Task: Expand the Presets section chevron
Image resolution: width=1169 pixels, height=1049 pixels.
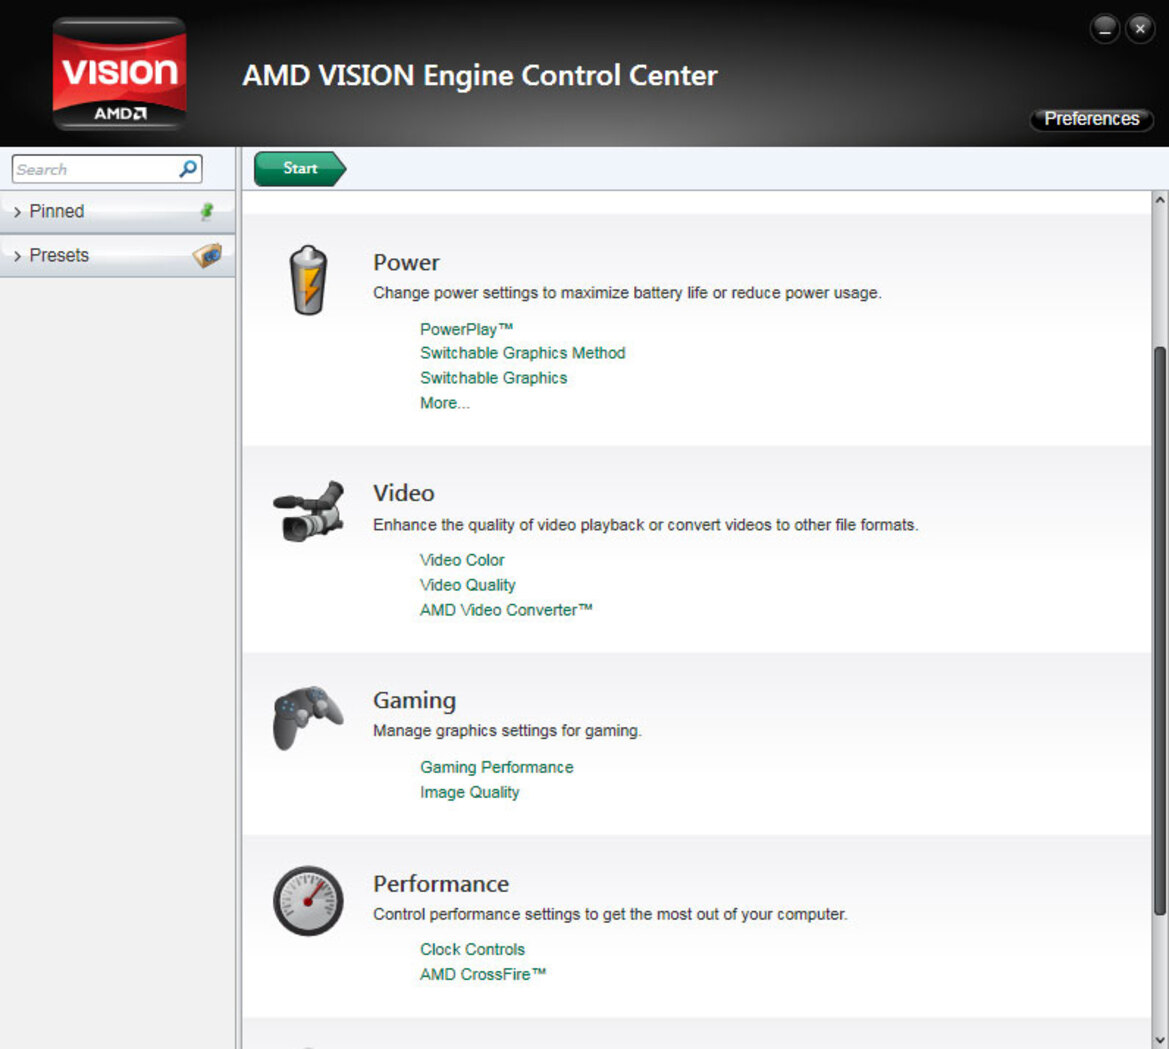Action: coord(17,256)
